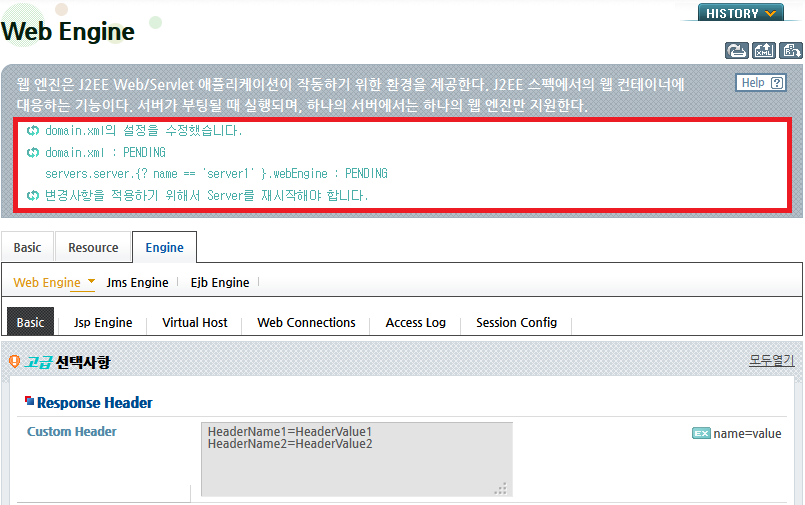
Task: Click the refresh/reload configuration icon
Action: click(x=737, y=50)
